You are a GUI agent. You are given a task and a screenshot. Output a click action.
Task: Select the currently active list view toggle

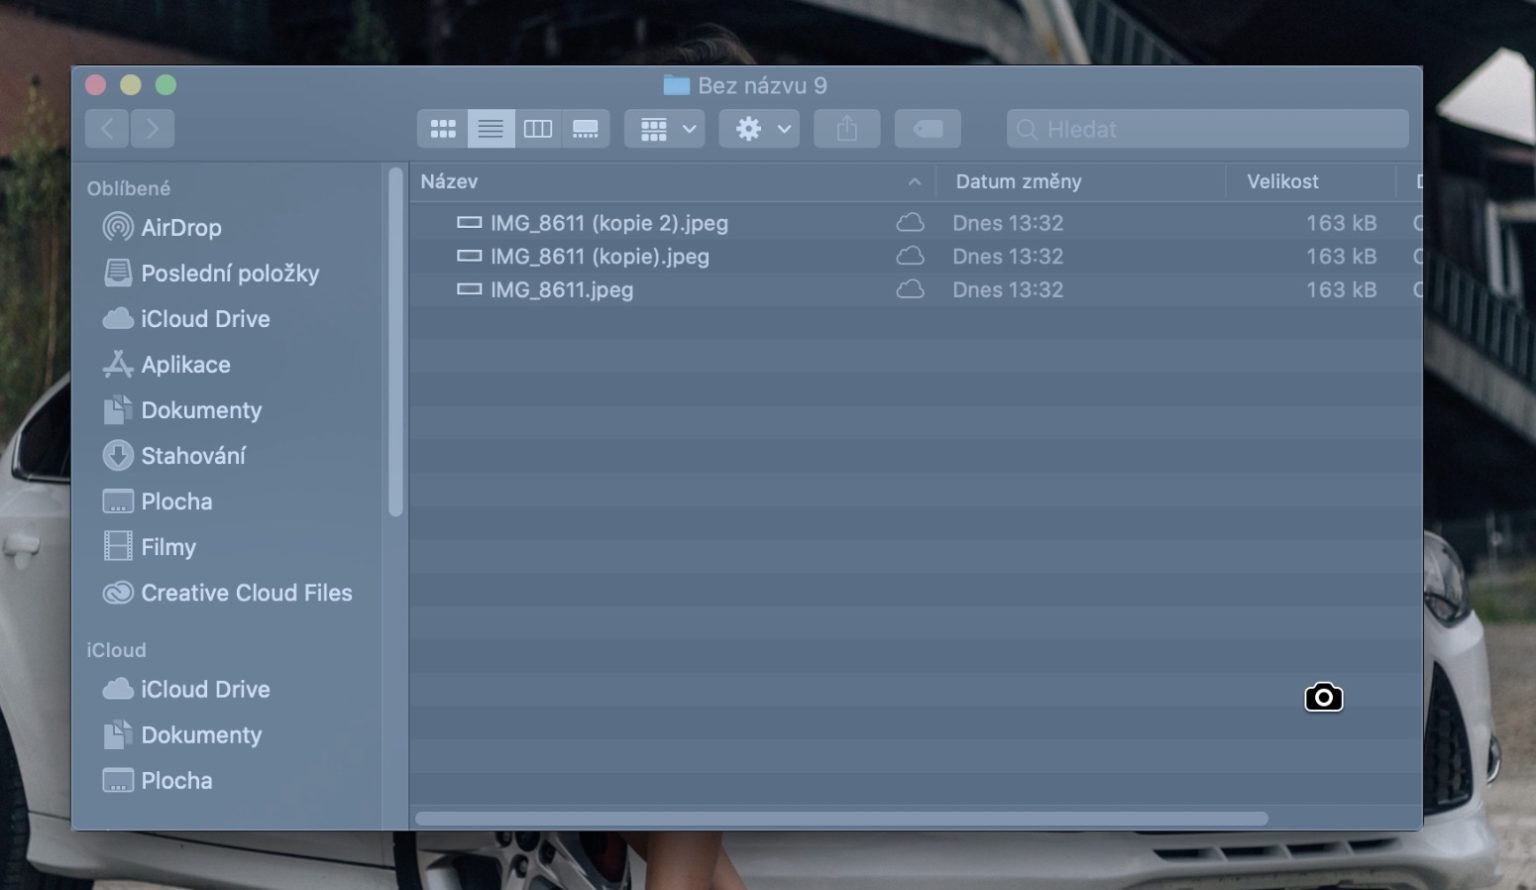[490, 128]
